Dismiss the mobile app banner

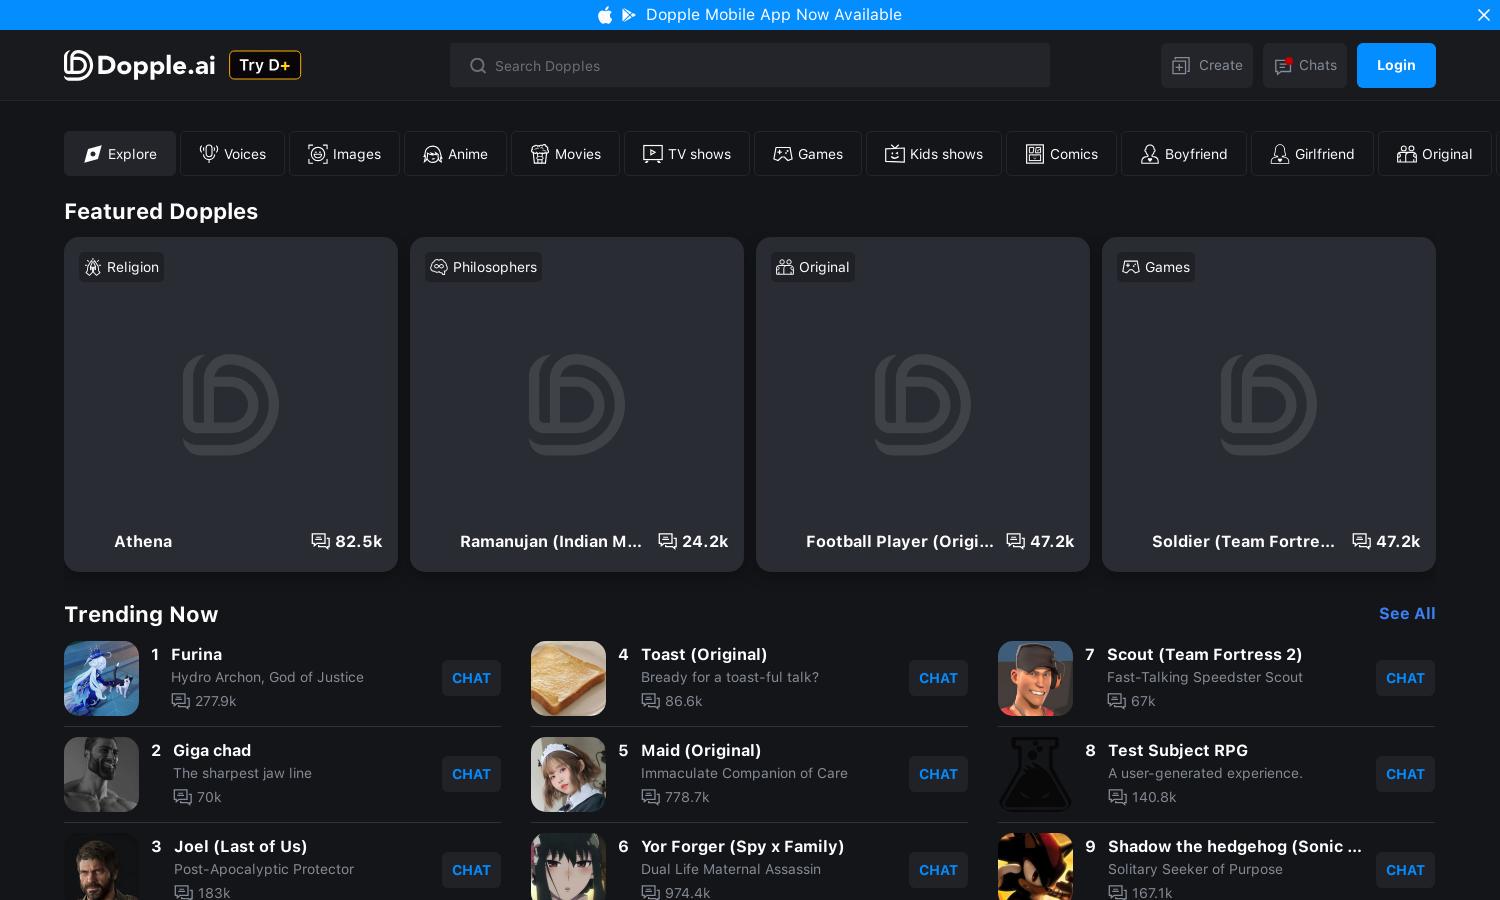[1484, 15]
